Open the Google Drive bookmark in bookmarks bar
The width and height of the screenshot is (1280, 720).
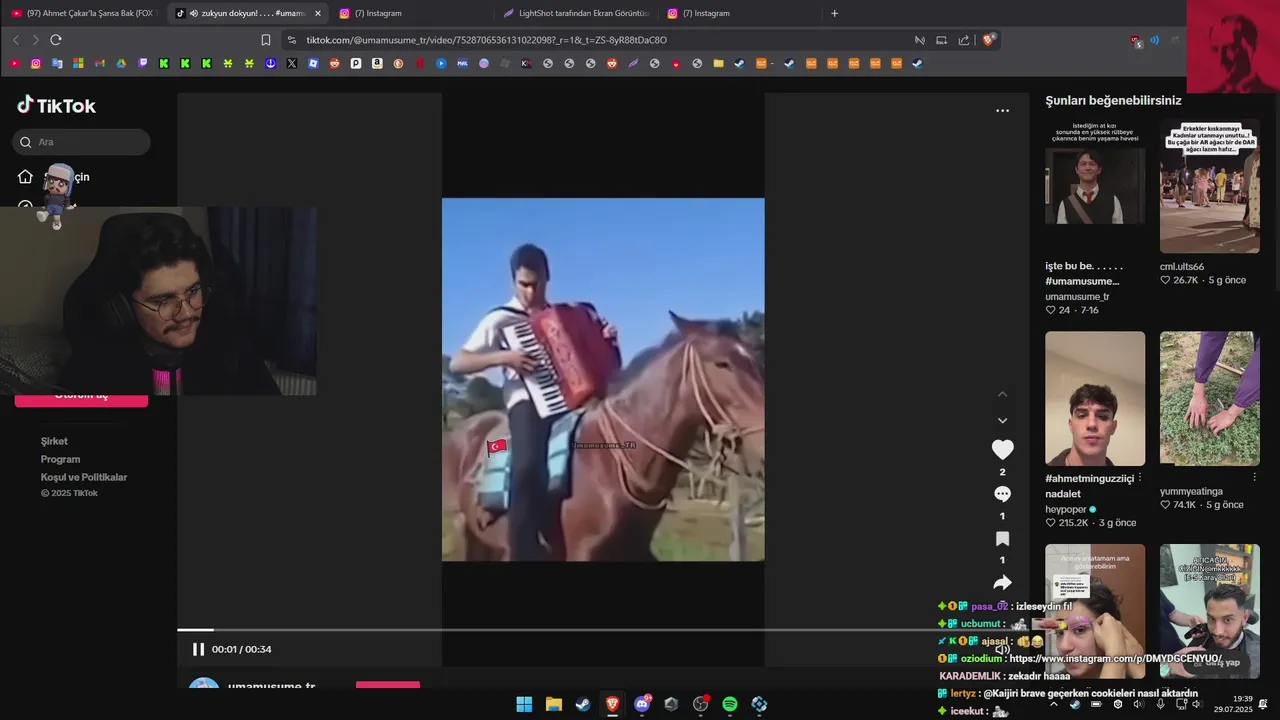coord(121,63)
